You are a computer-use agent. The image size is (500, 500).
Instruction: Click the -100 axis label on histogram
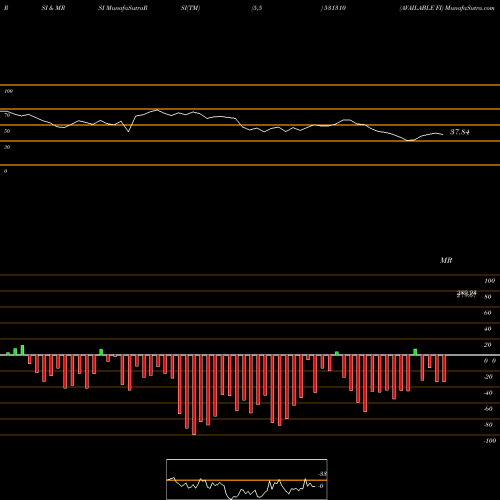coord(490,441)
